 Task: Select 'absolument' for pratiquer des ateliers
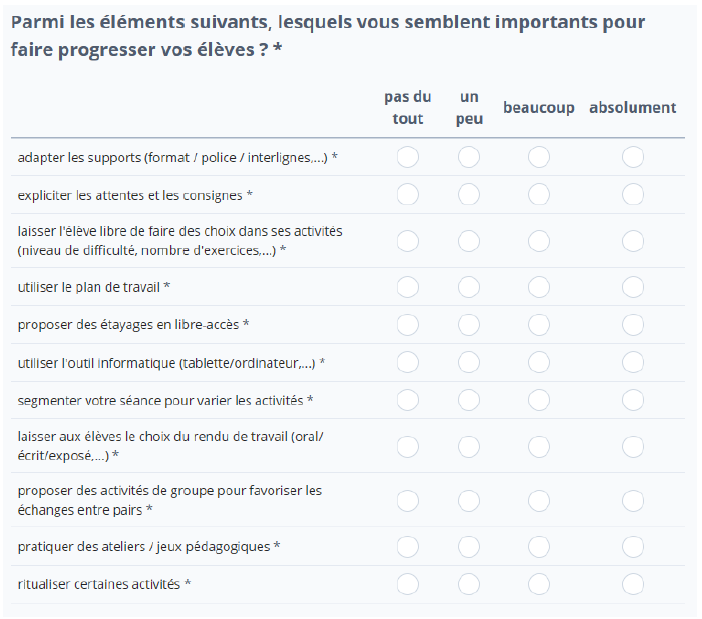click(x=633, y=546)
